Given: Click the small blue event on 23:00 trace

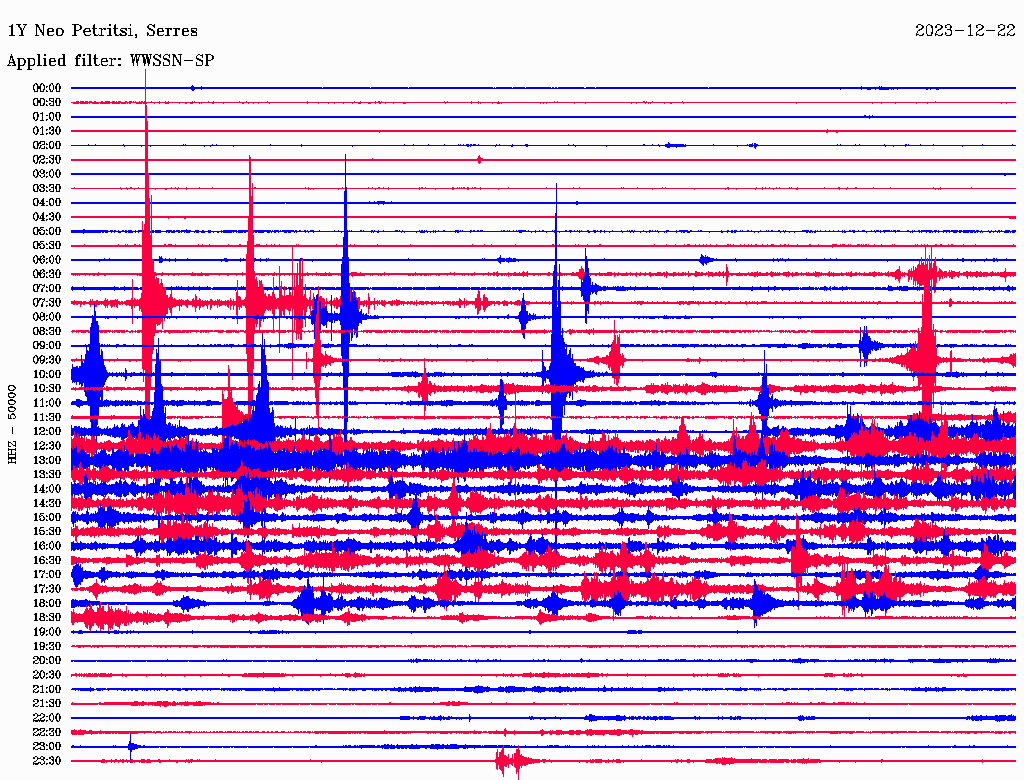Looking at the screenshot, I should (131, 746).
